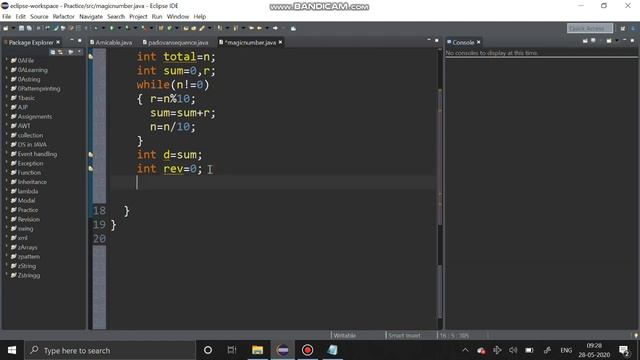Open the Source menu
The width and height of the screenshot is (640, 360).
pyautogui.click(x=39, y=17)
